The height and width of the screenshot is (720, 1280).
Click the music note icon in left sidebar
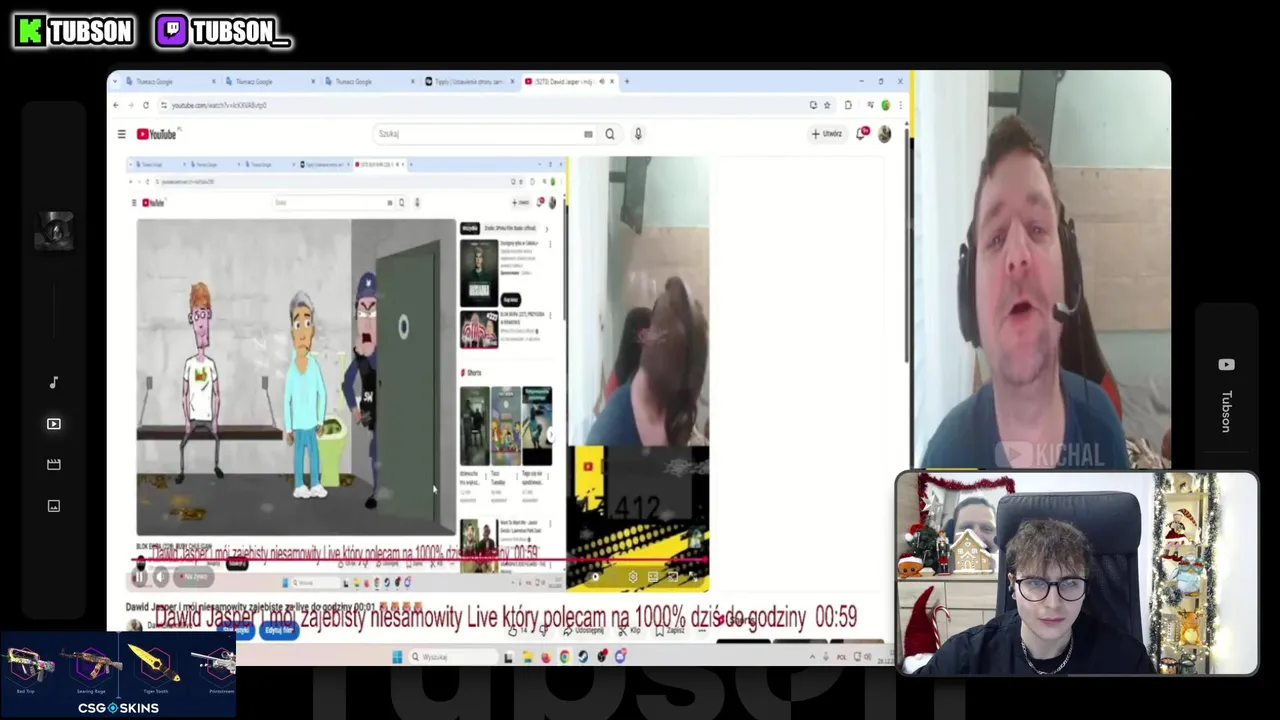(54, 382)
